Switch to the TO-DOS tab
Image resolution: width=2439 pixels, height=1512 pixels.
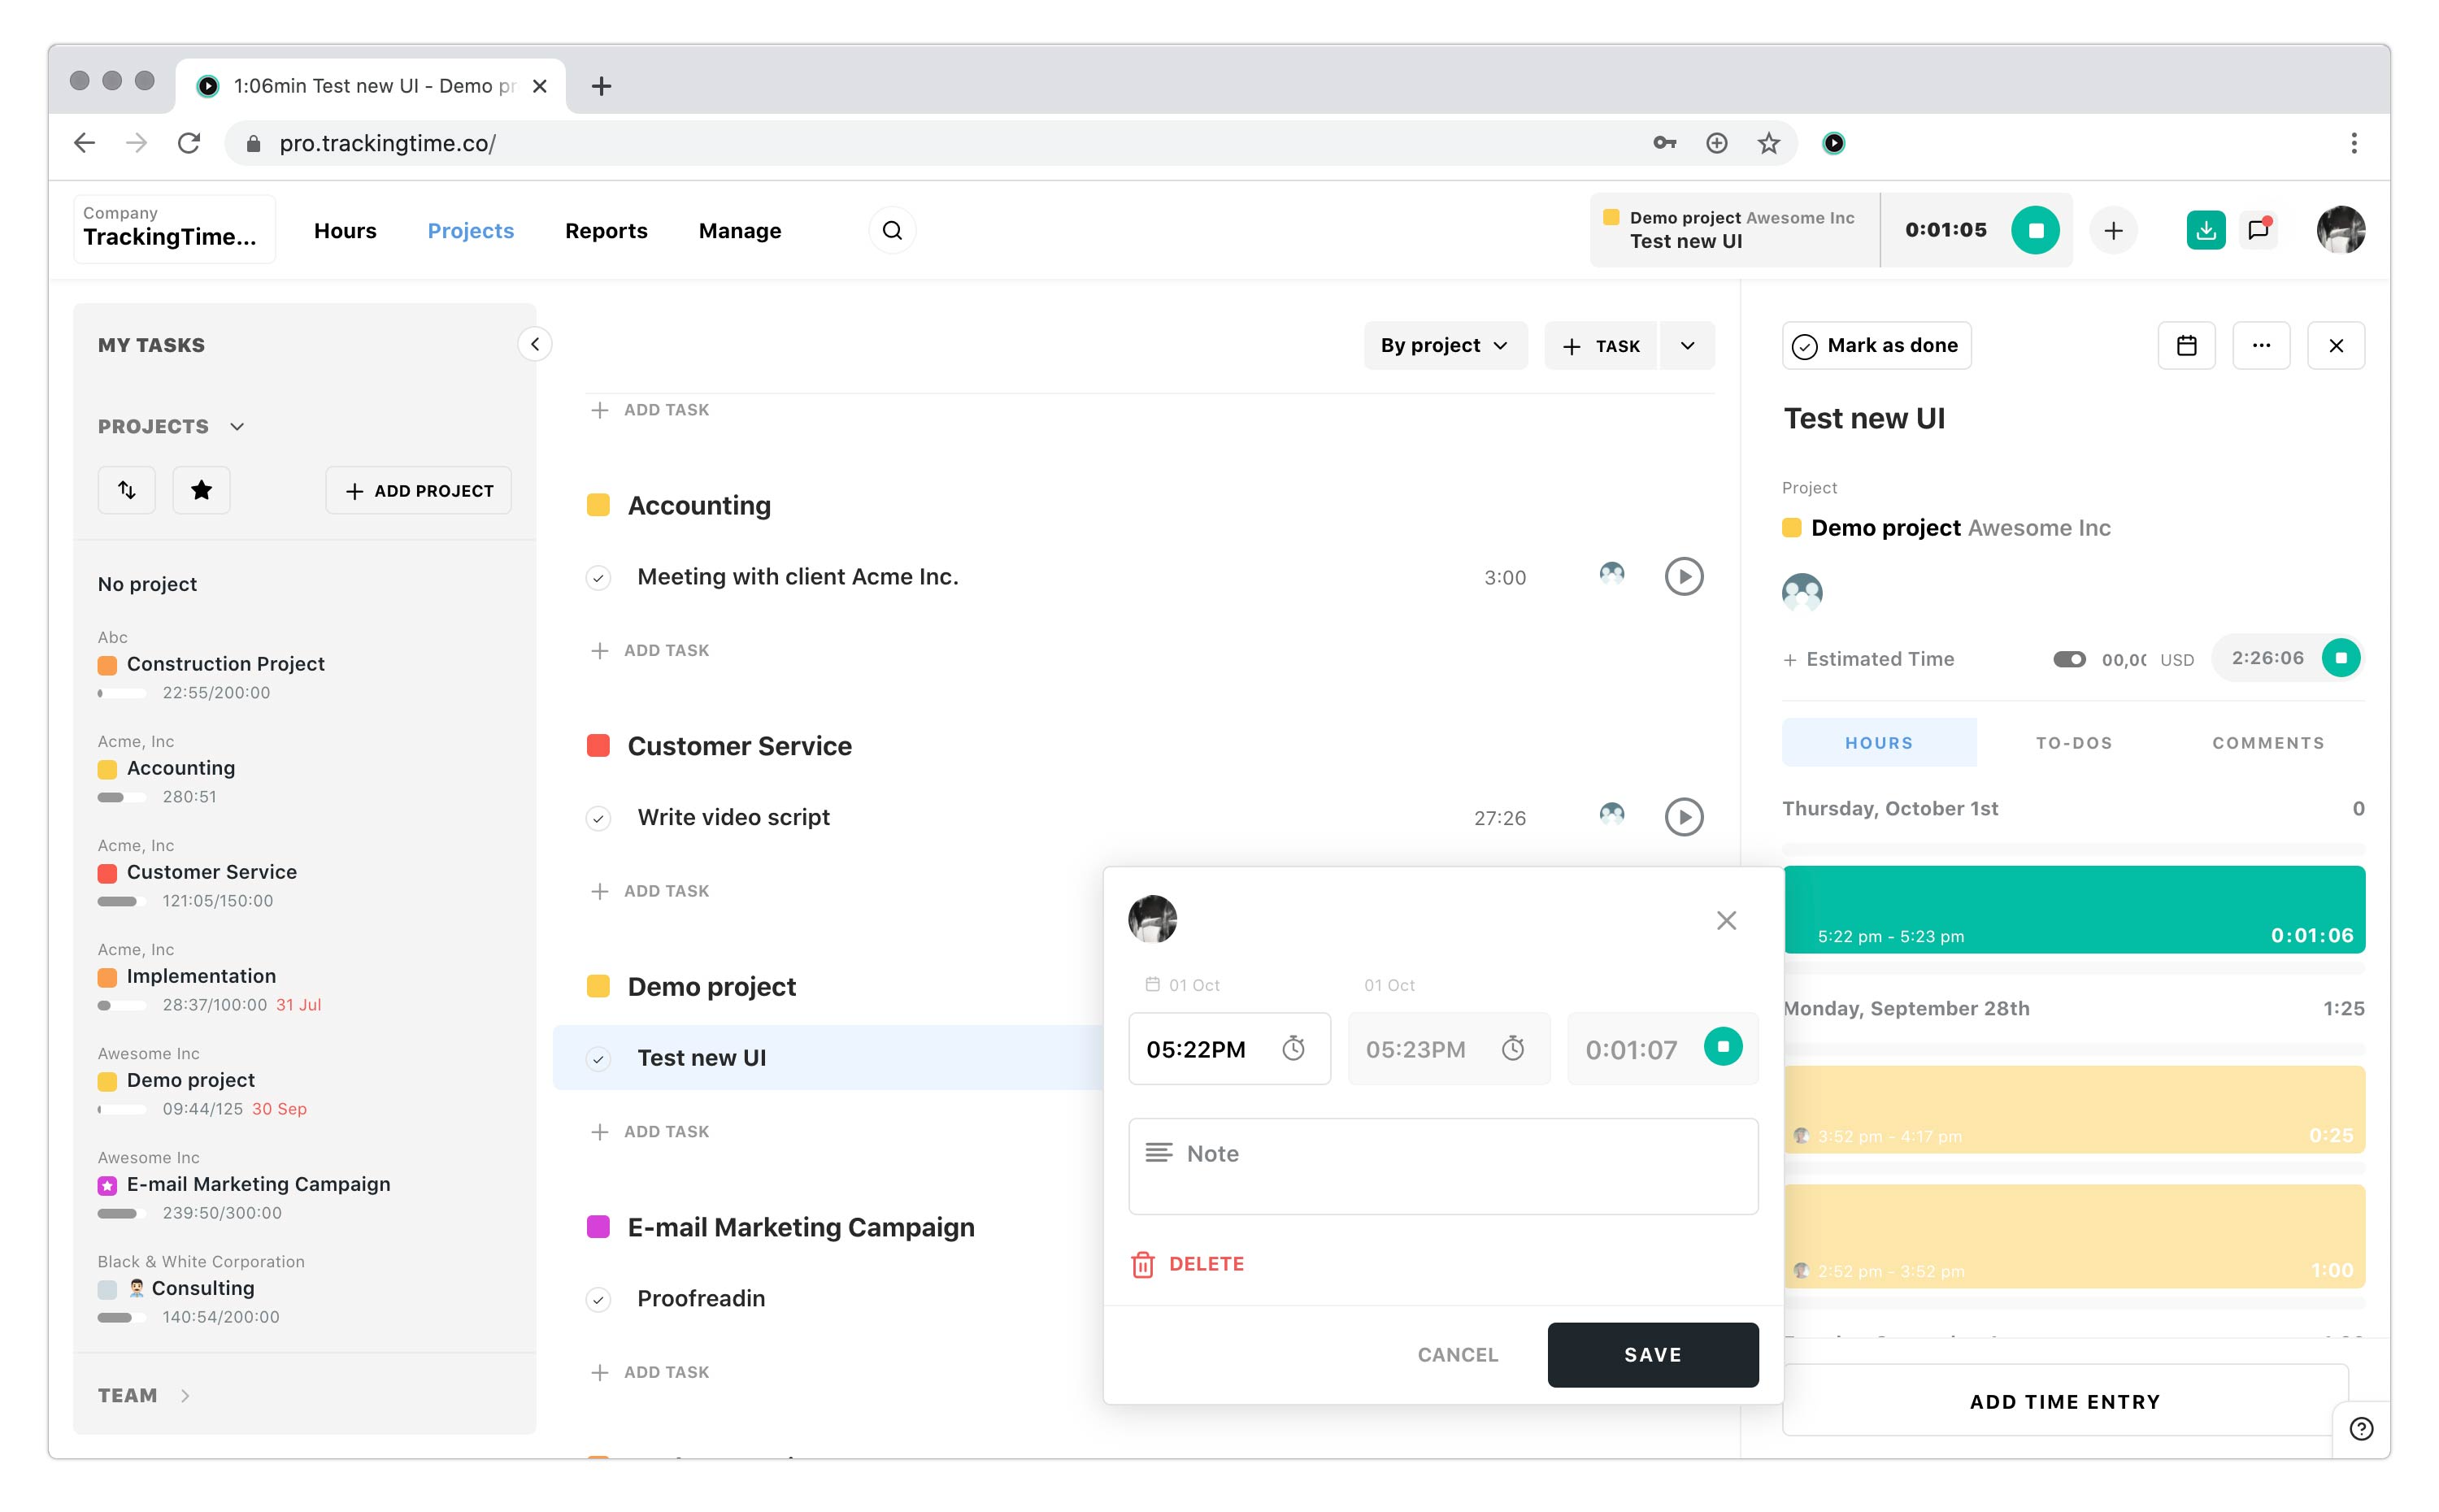2073,743
